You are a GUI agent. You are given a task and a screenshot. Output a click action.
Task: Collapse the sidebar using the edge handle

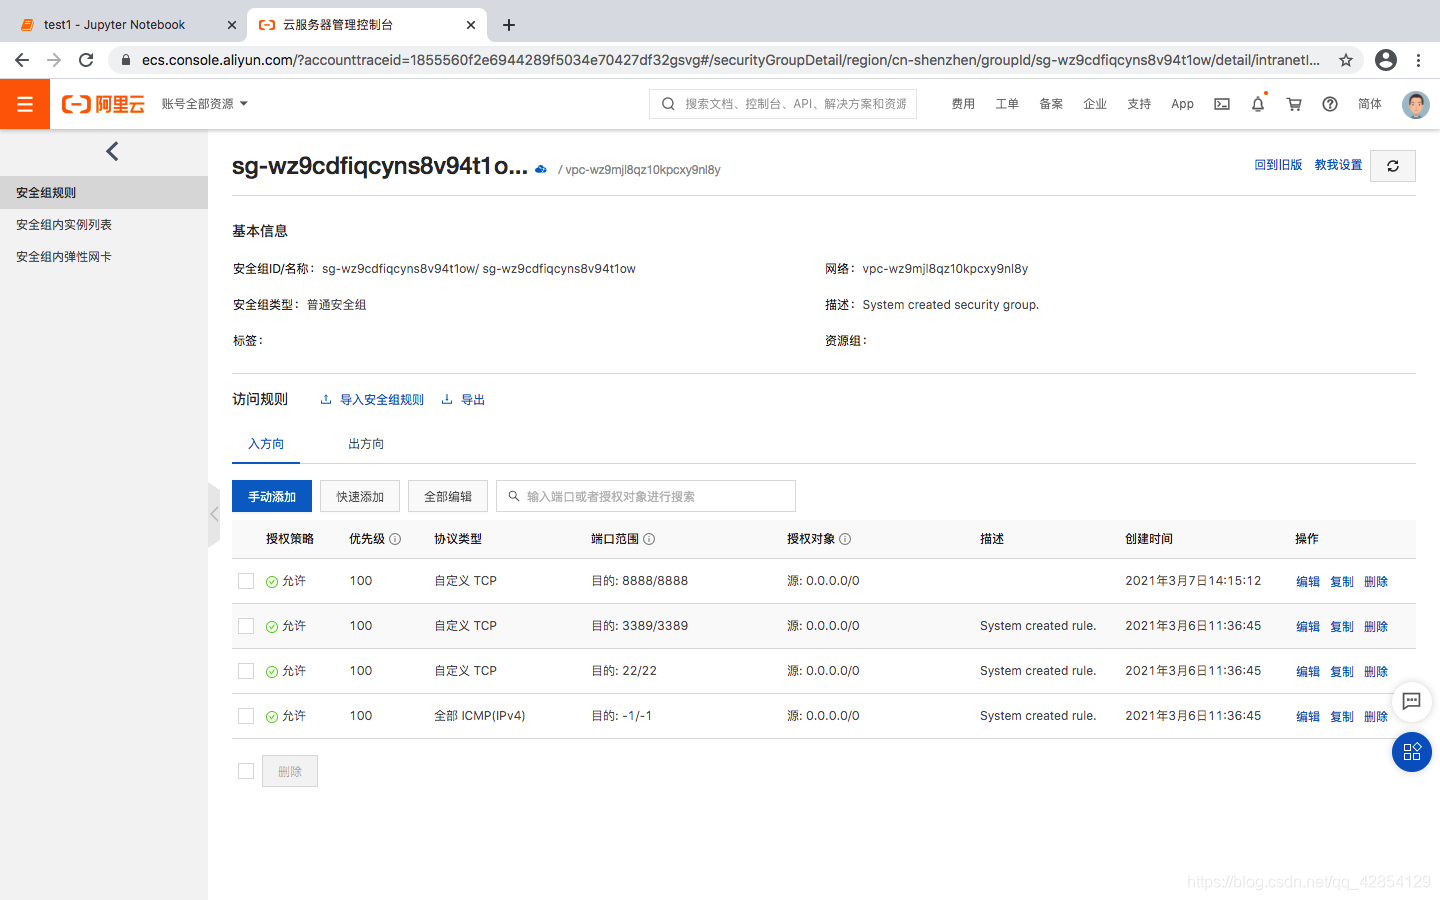[214, 514]
